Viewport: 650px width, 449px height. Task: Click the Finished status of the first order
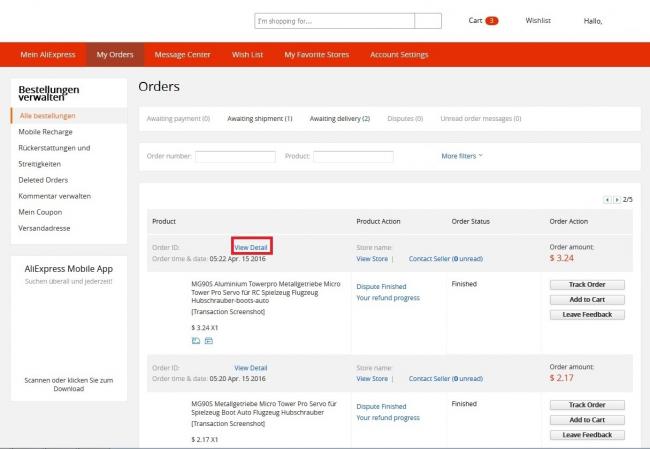tap(464, 284)
